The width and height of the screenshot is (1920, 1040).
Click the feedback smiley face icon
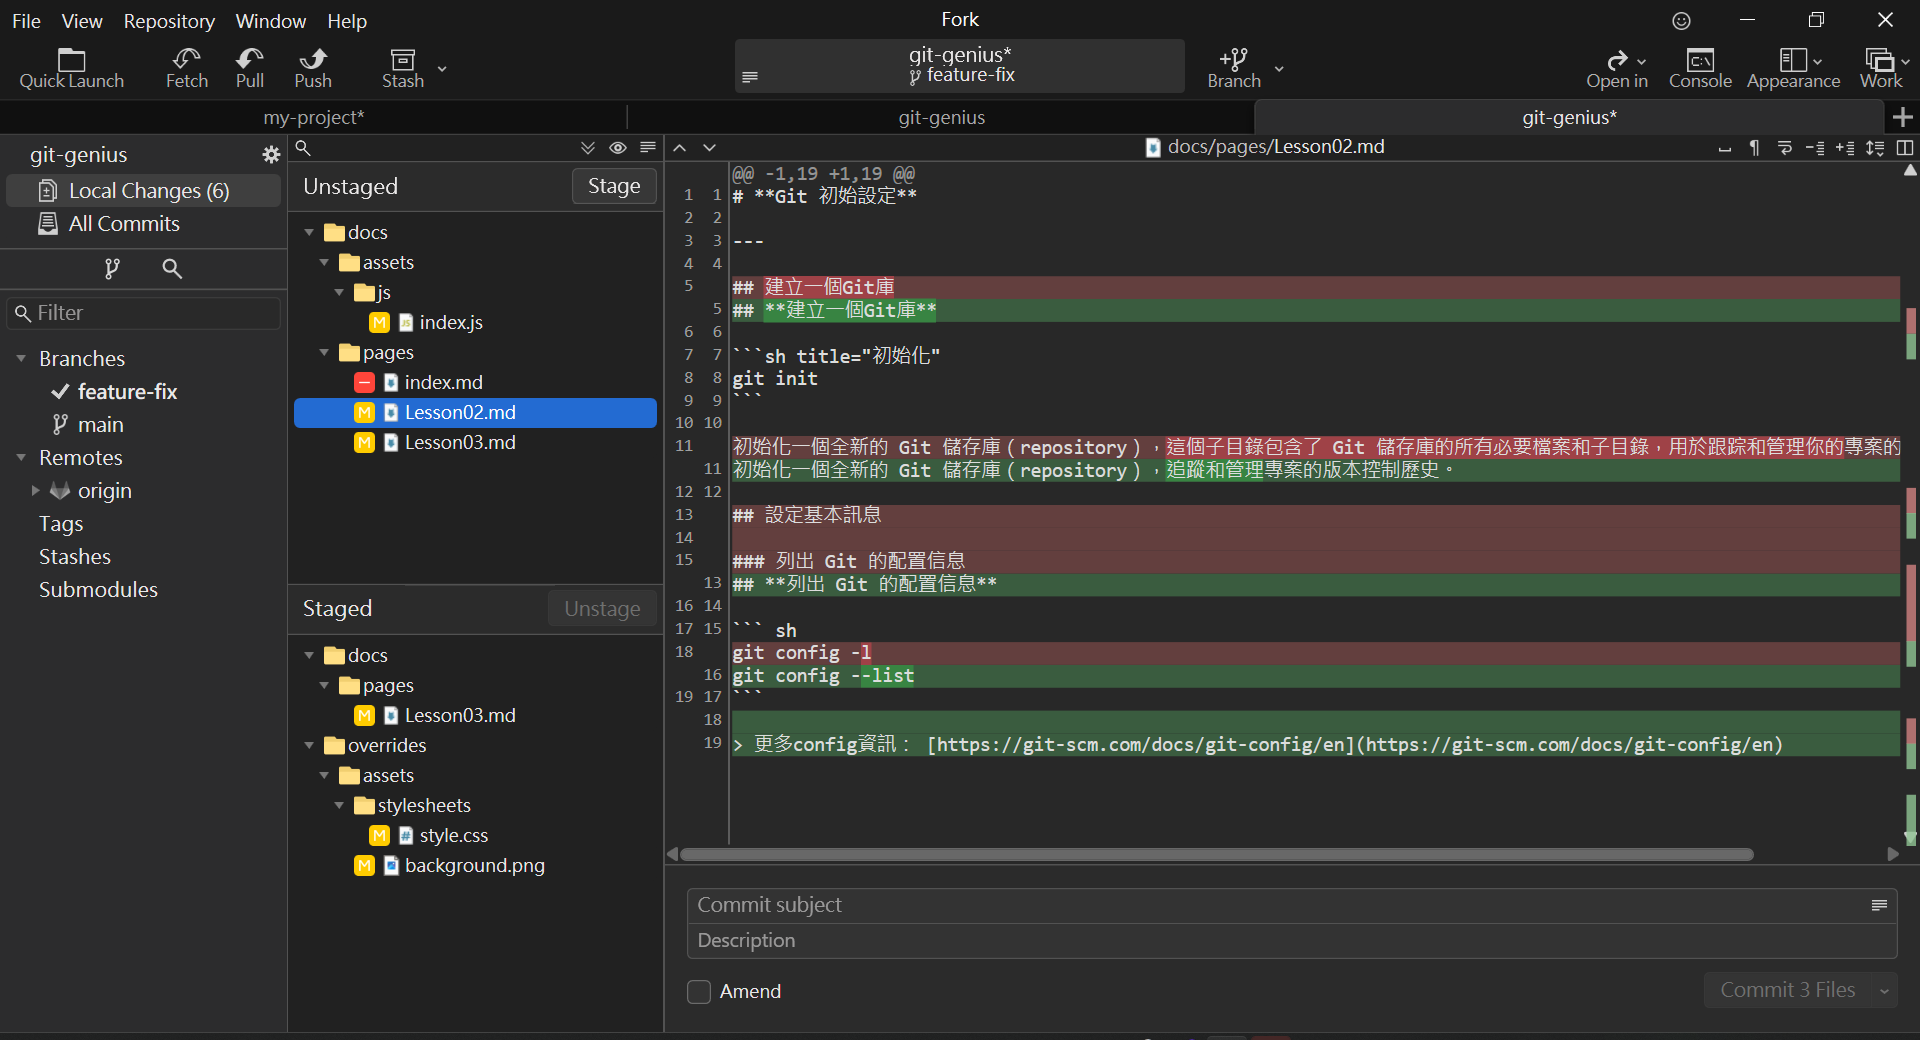(1682, 20)
